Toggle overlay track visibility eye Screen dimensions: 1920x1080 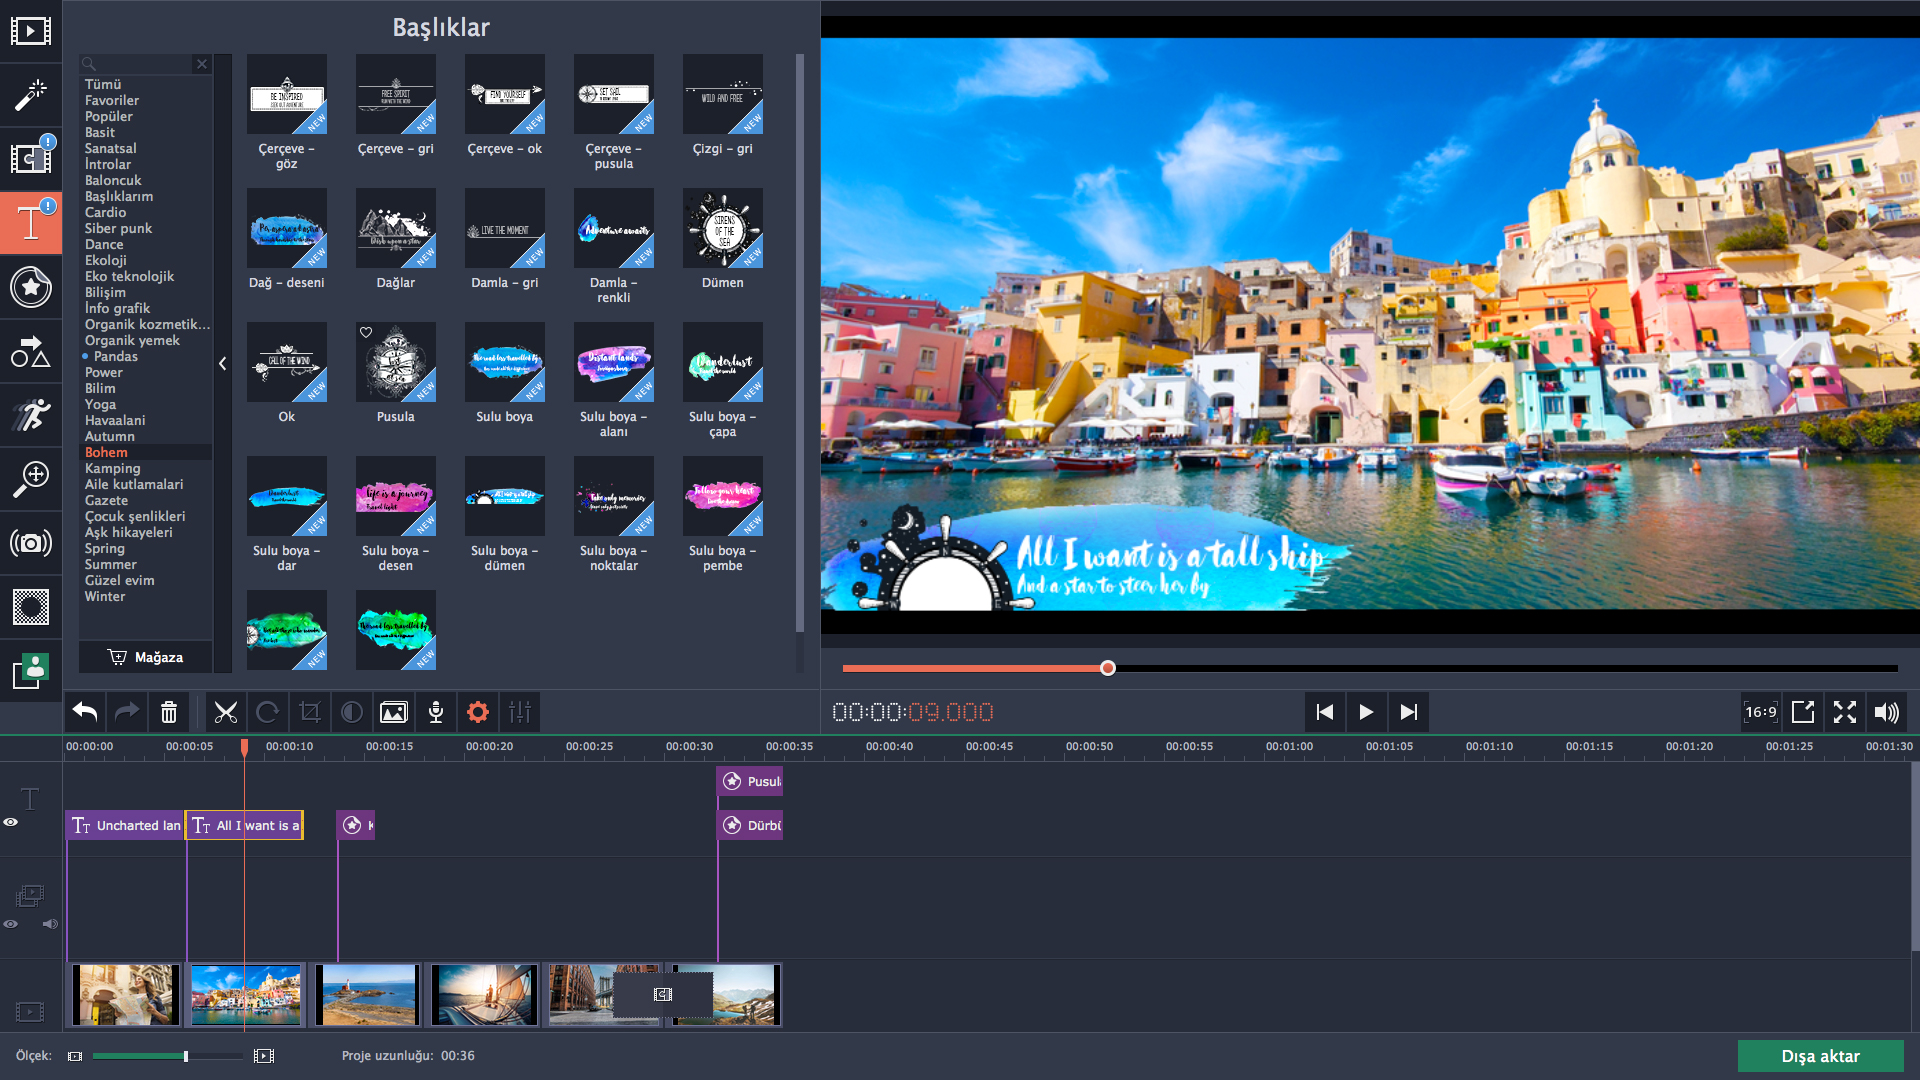(x=11, y=924)
